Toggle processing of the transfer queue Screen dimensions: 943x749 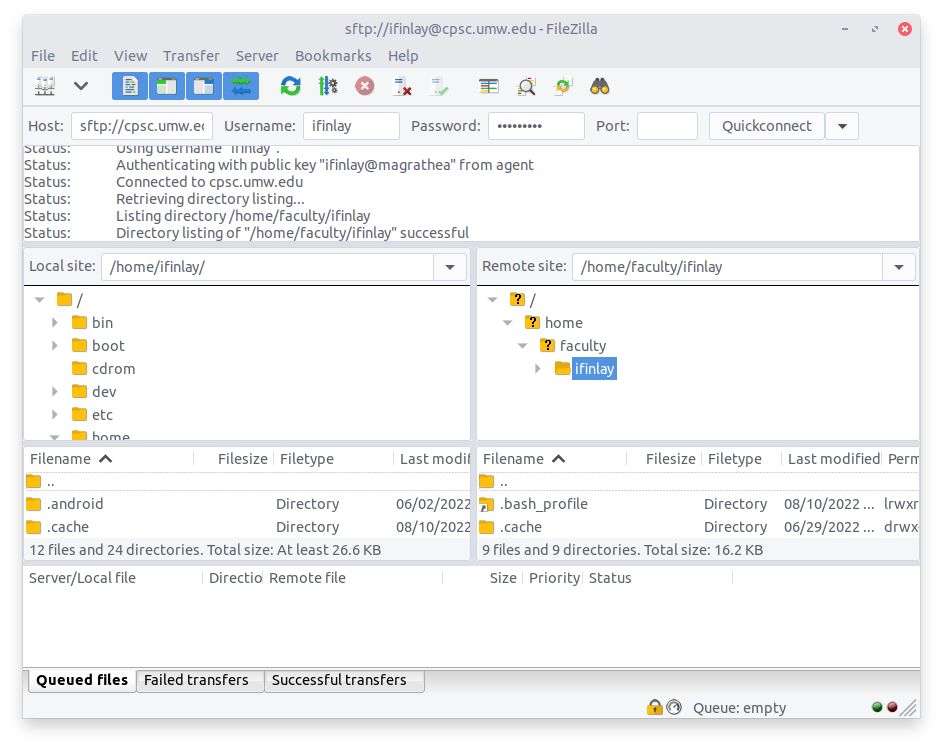click(328, 86)
